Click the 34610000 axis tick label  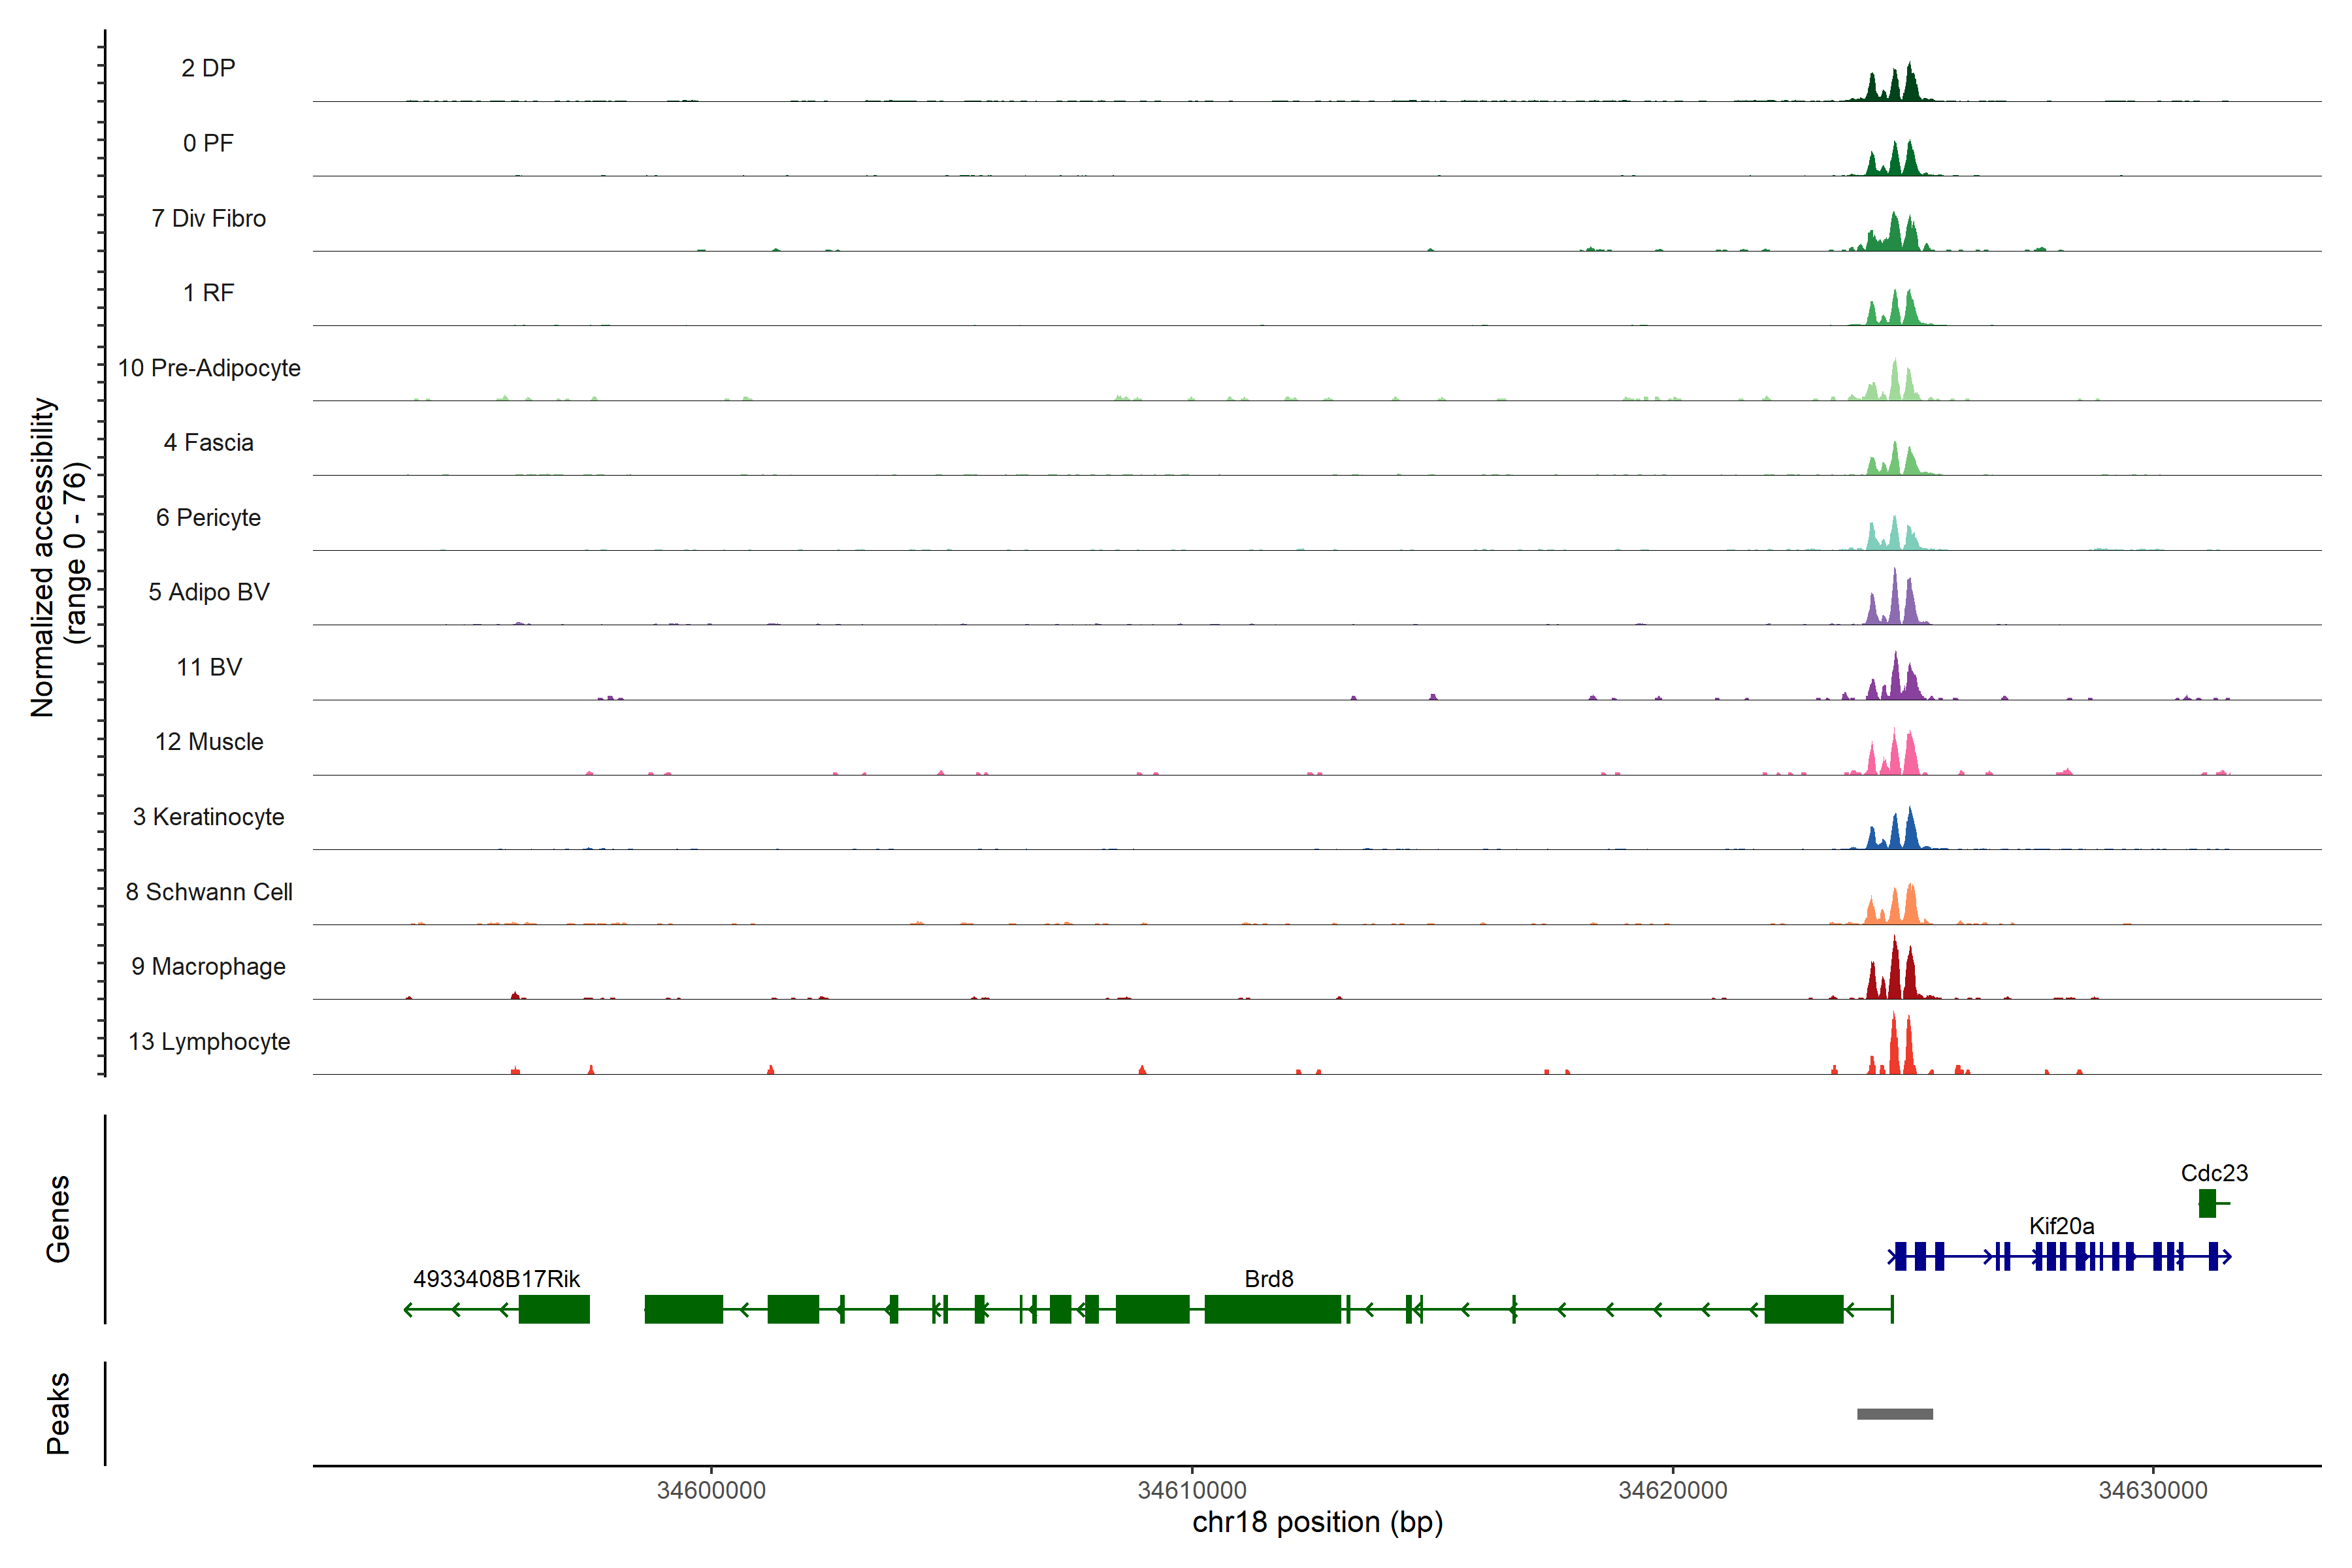pyautogui.click(x=1192, y=1490)
